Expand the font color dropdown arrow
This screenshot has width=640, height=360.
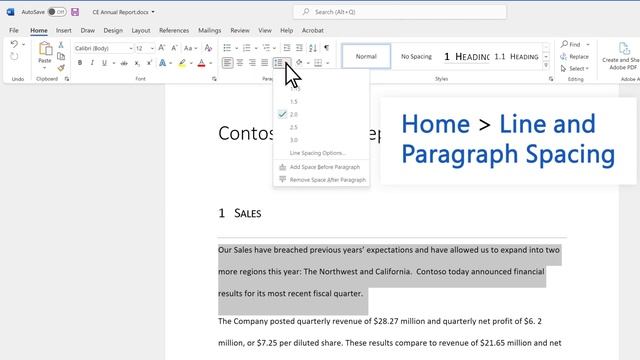coord(211,63)
